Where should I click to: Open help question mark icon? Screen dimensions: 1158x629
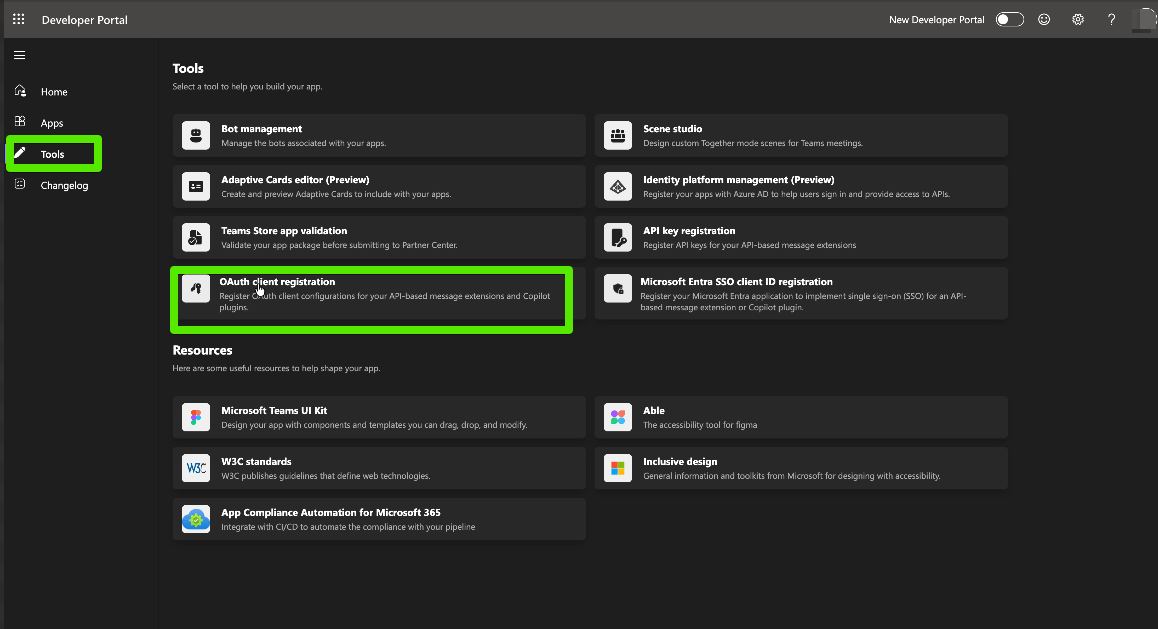tap(1111, 19)
